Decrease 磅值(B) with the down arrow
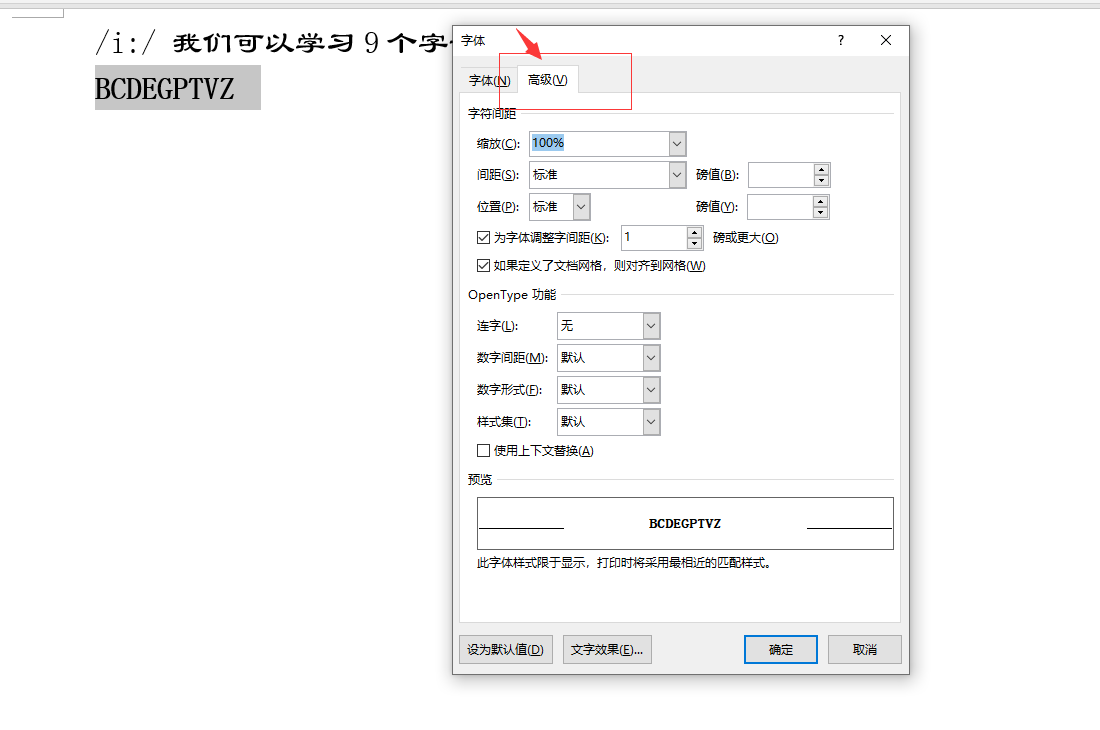This screenshot has height=730, width=1100. [821, 181]
